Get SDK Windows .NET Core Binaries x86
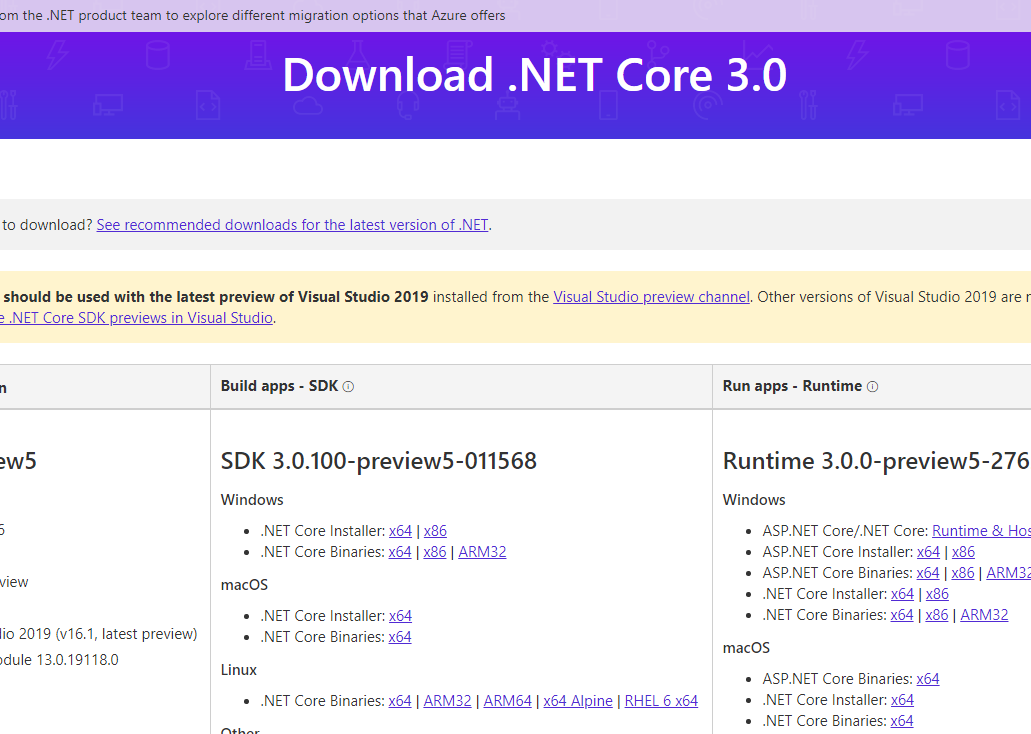 [435, 552]
